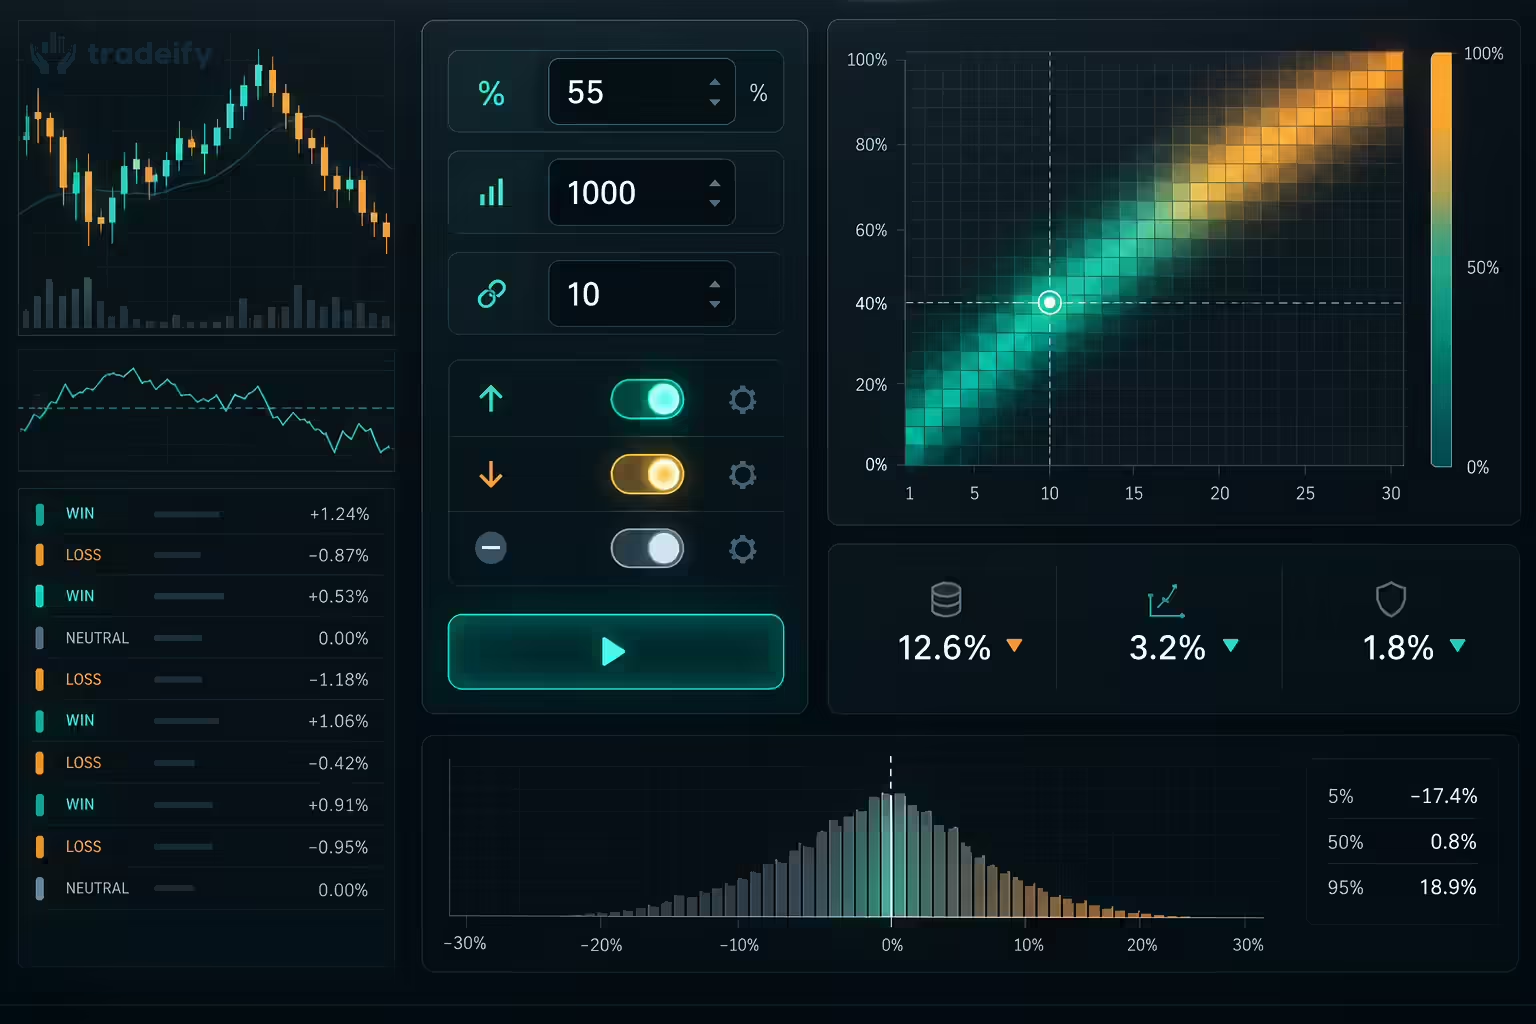Image resolution: width=1536 pixels, height=1024 pixels.
Task: Click the heatmap color scale bar
Action: click(x=1441, y=260)
